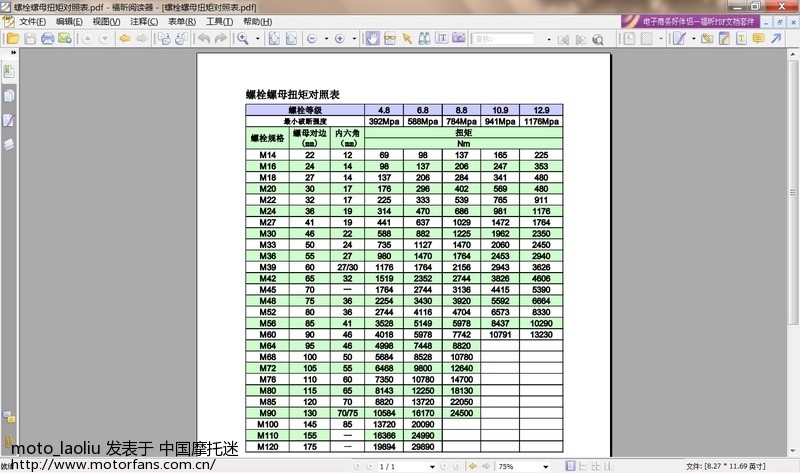Click the vertical scrollbar thumb
Viewport: 800px width, 473px height.
point(792,192)
